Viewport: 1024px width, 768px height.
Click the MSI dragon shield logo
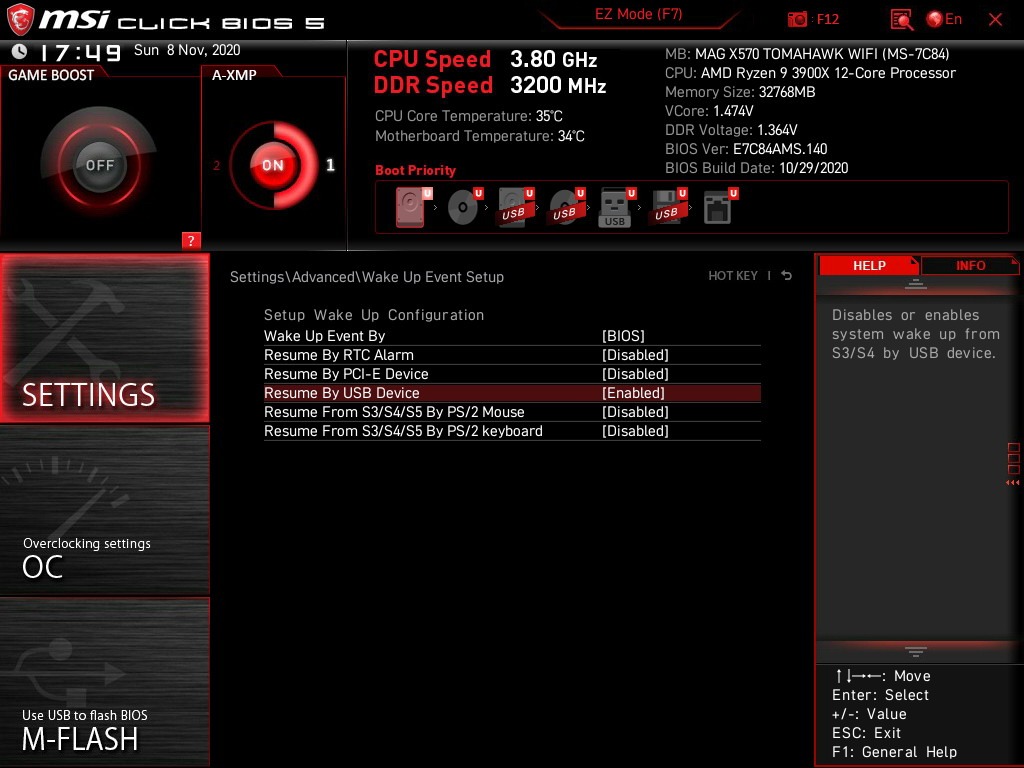point(20,20)
